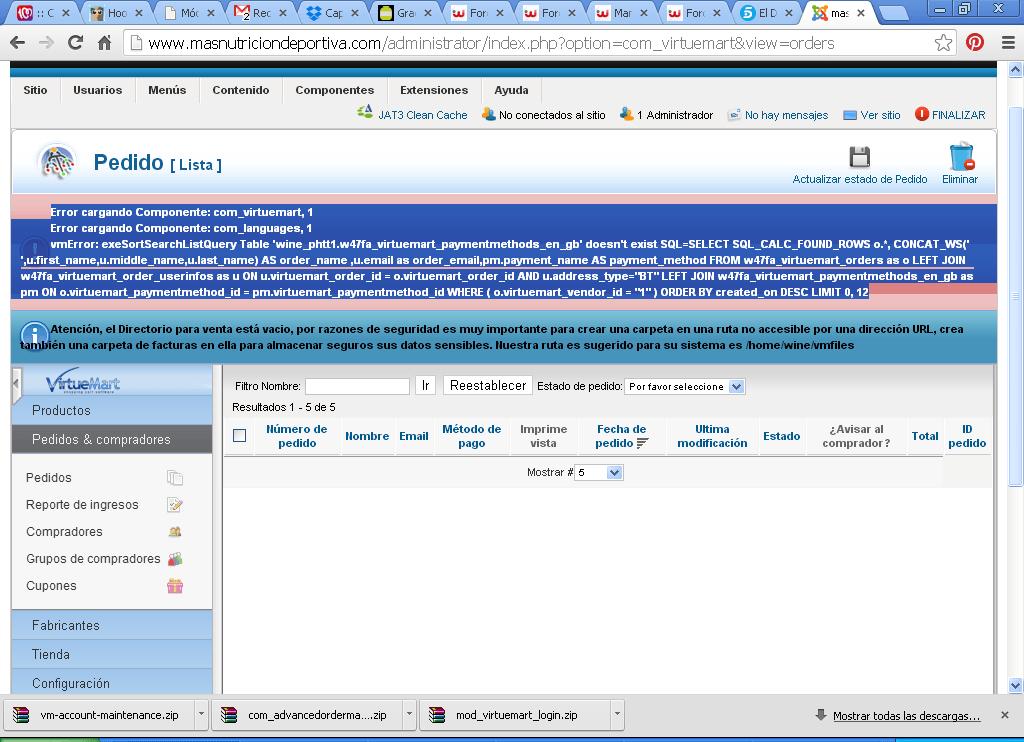The image size is (1024, 742).
Task: Open browser home page icon
Action: (x=104, y=43)
